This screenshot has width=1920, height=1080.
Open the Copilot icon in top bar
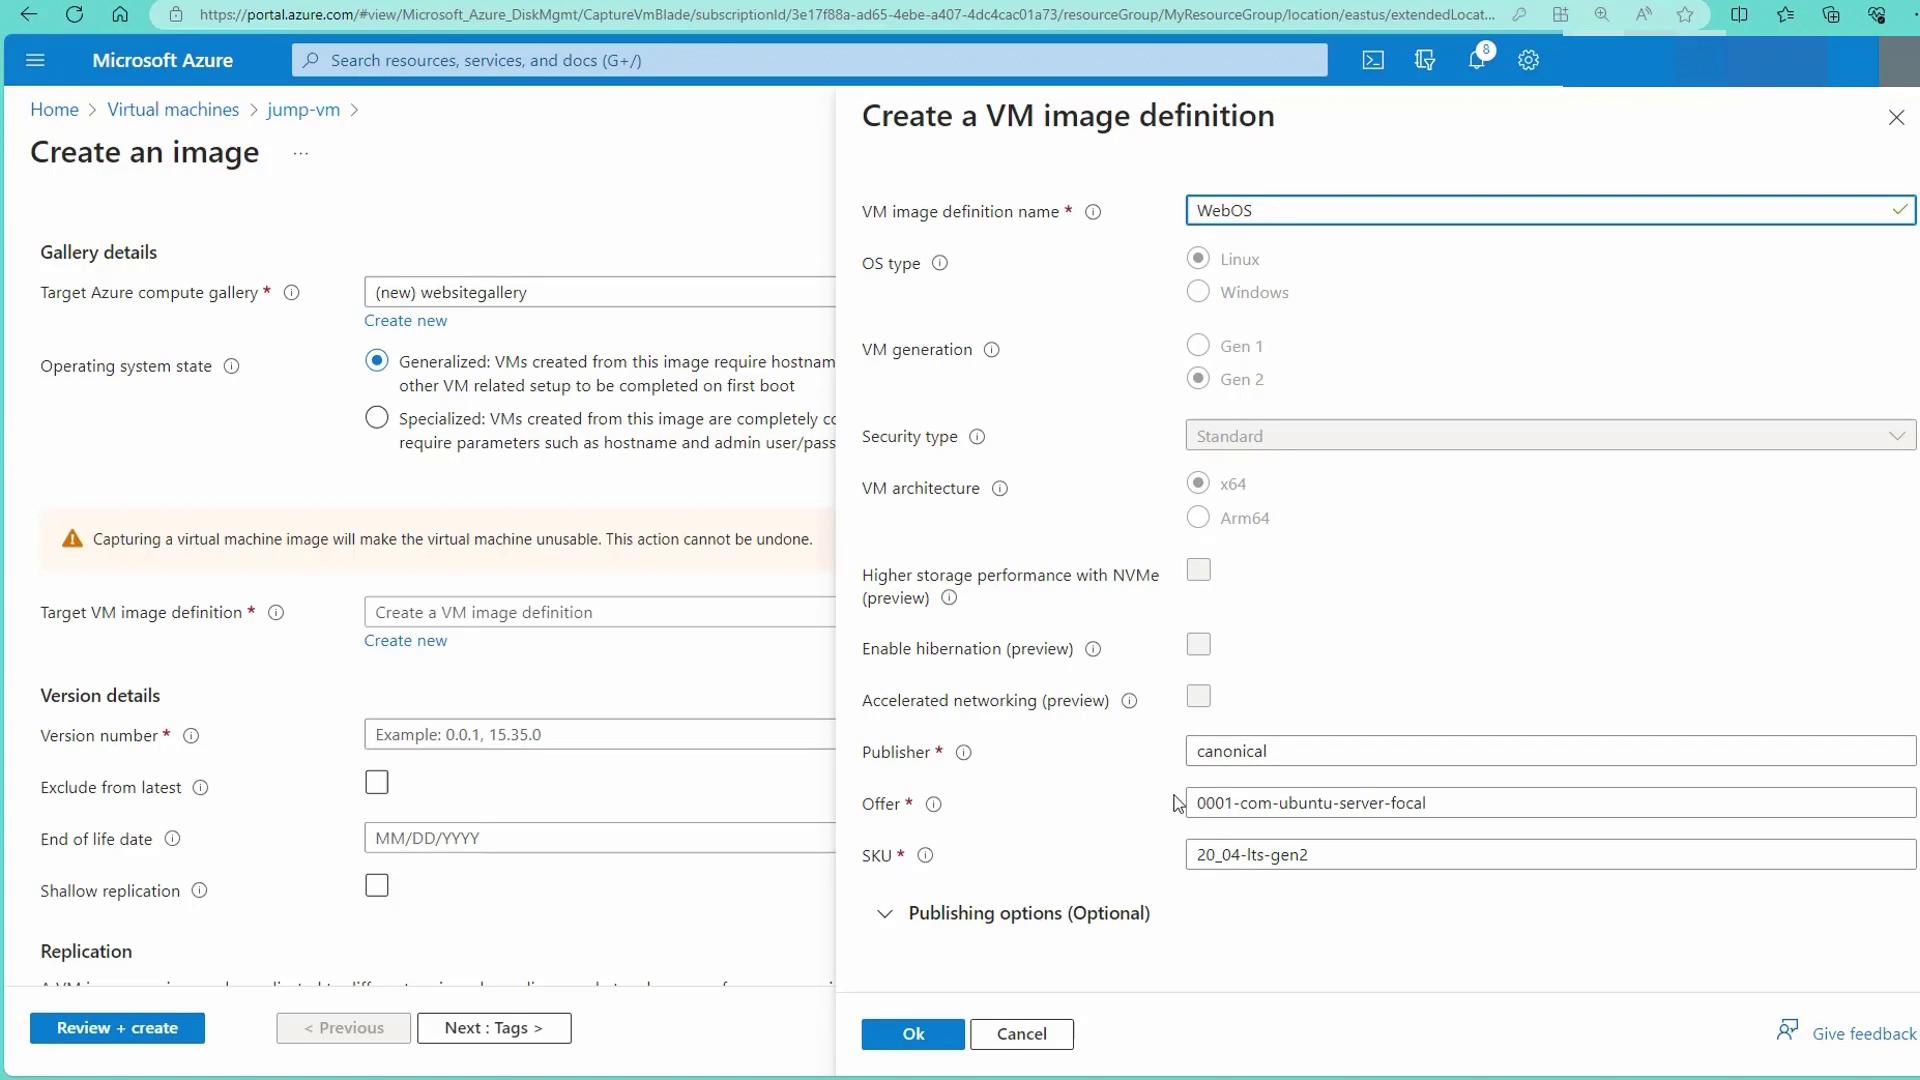click(x=1425, y=60)
